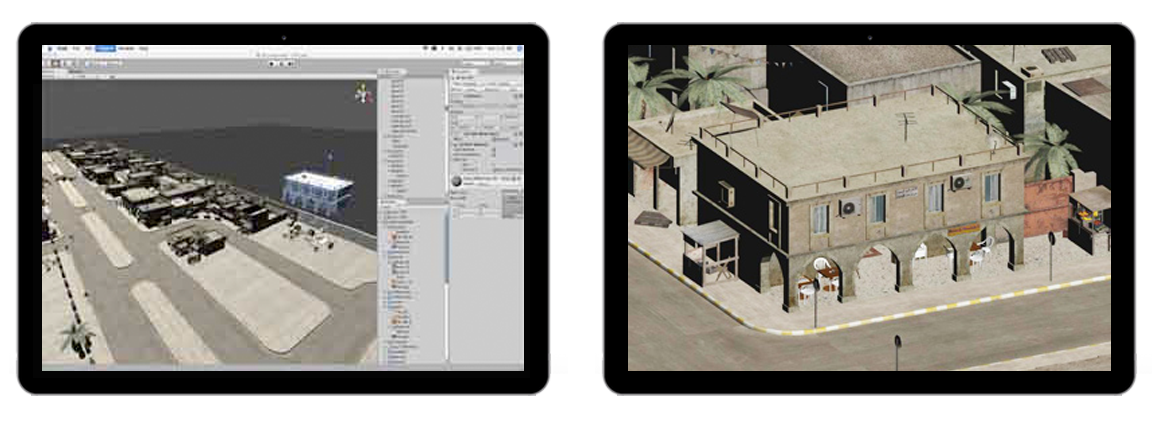
Task: Open the File menu
Action: click(x=74, y=48)
